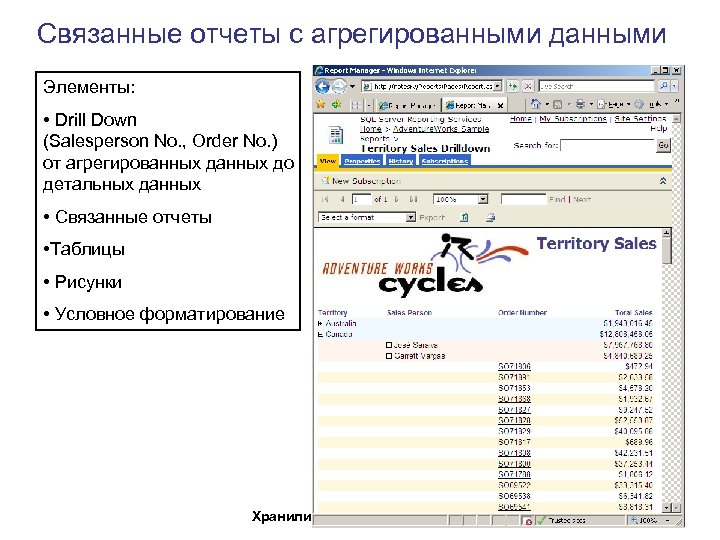Click the New Subscription icon
The width and height of the screenshot is (720, 540).
pyautogui.click(x=326, y=180)
